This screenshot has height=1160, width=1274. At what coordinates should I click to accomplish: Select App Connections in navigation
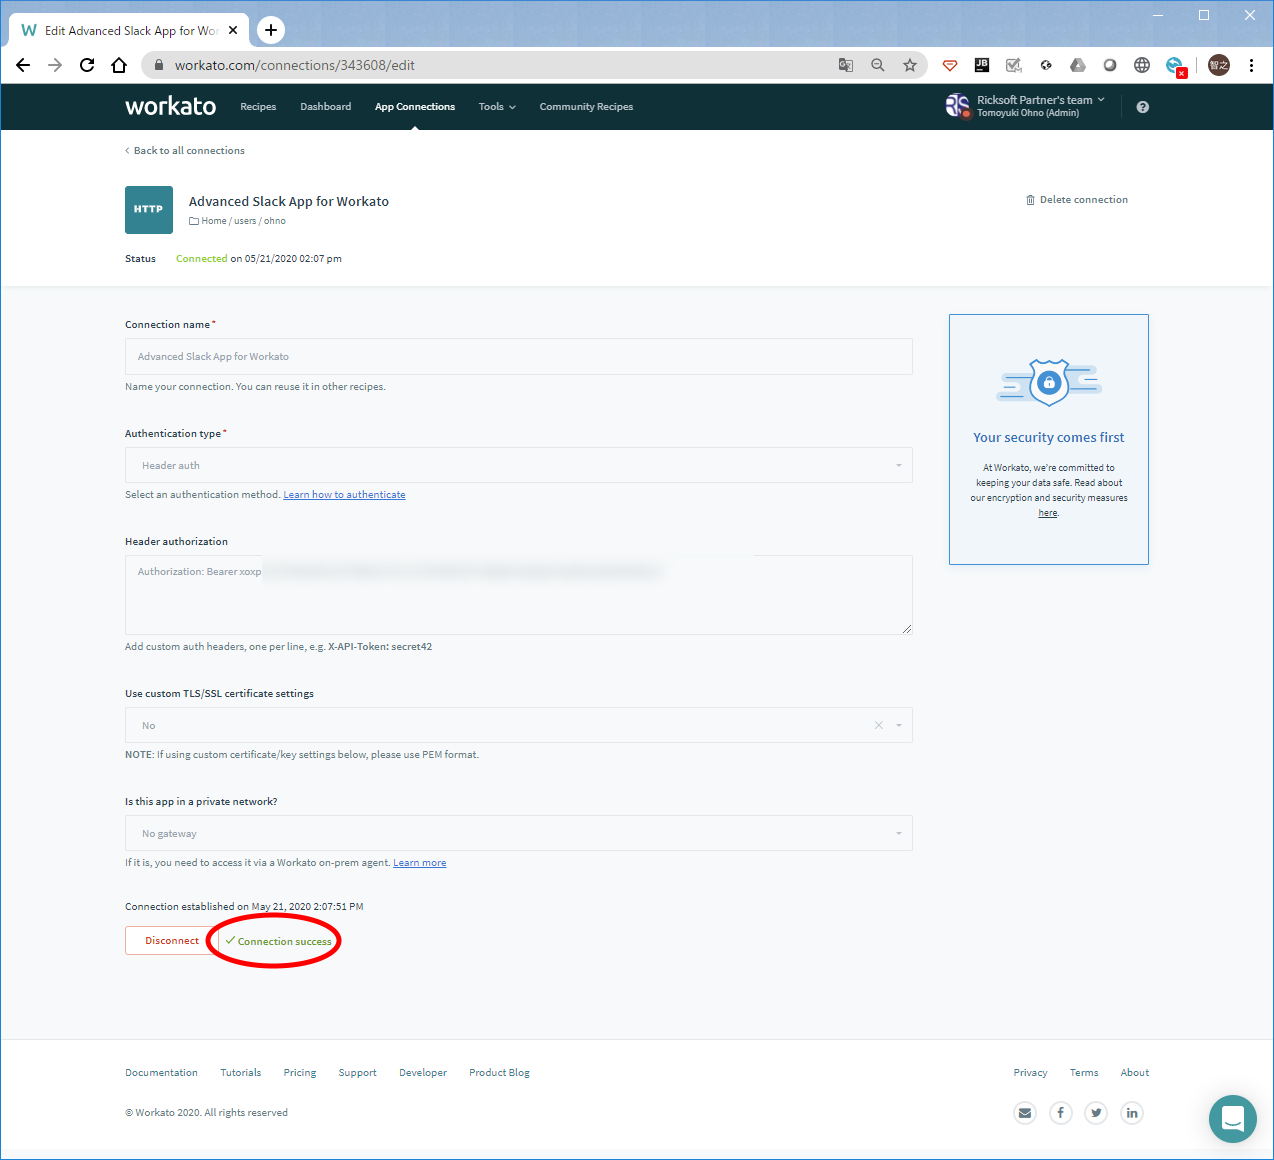pos(415,107)
